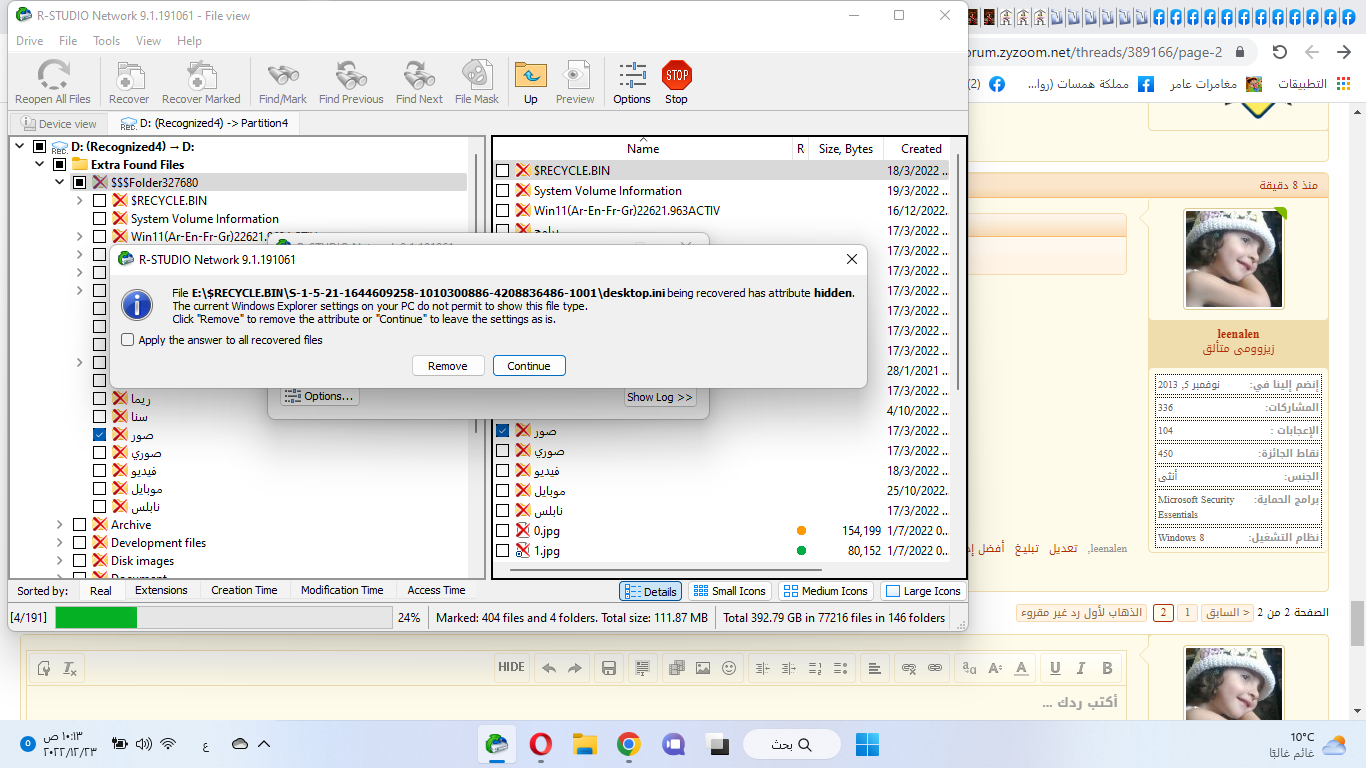Collapse D: (Recognized4) root node
The image size is (1366, 768).
[19, 147]
